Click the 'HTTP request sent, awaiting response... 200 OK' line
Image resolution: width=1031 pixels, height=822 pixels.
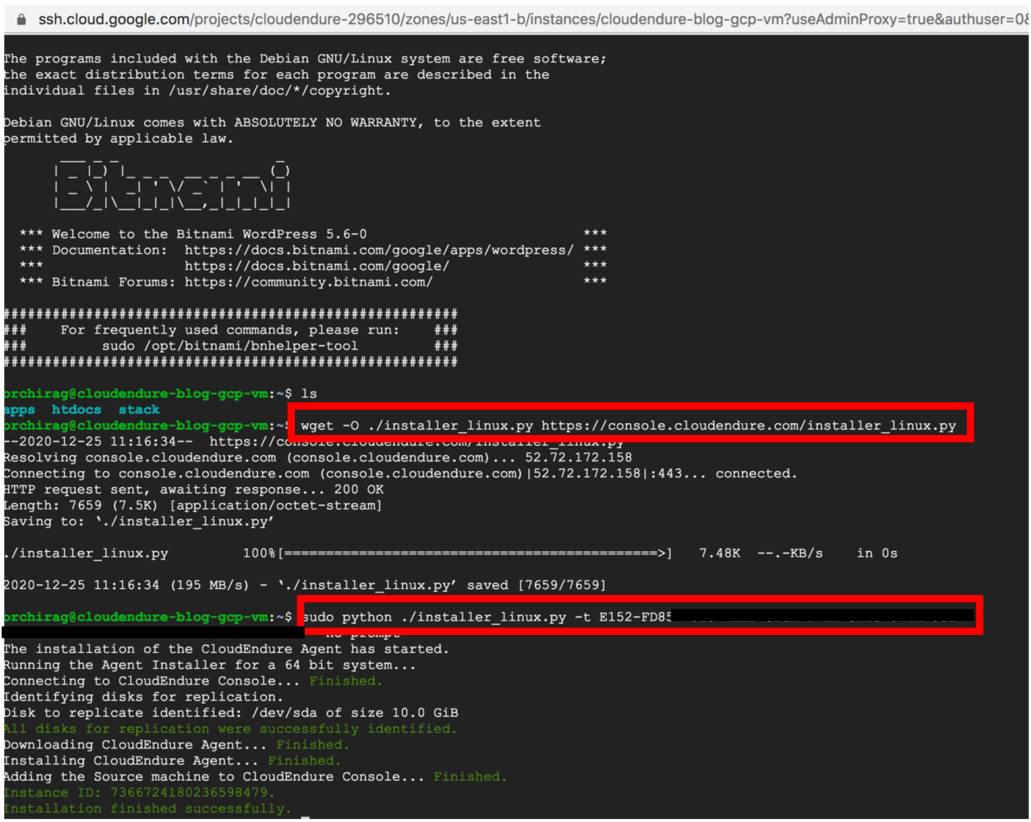tap(193, 489)
